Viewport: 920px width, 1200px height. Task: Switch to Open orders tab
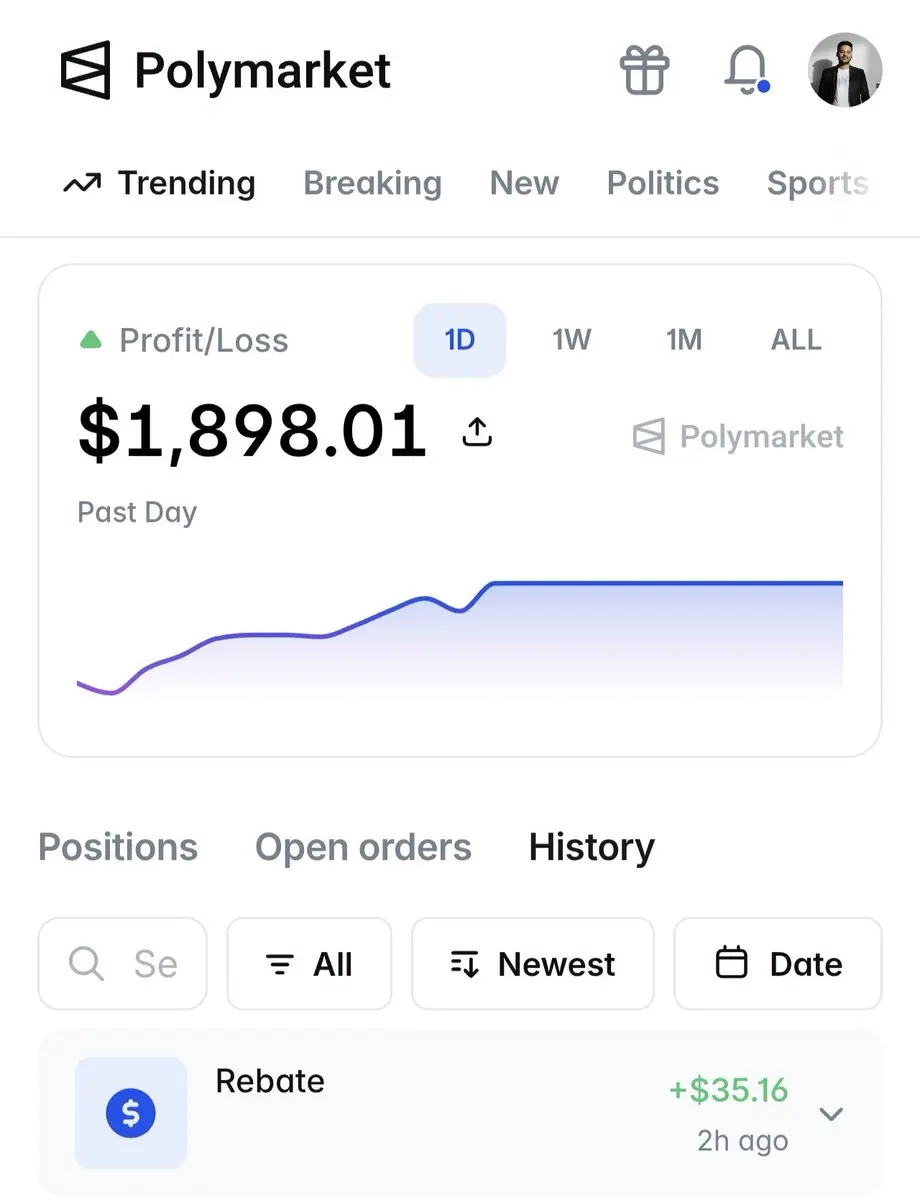click(x=363, y=847)
